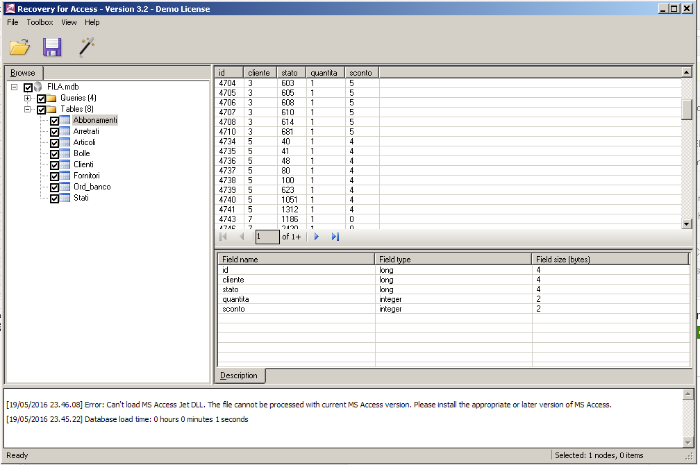Uncheck the Abbonamenti checkbox
The image size is (700, 465).
tap(54, 121)
